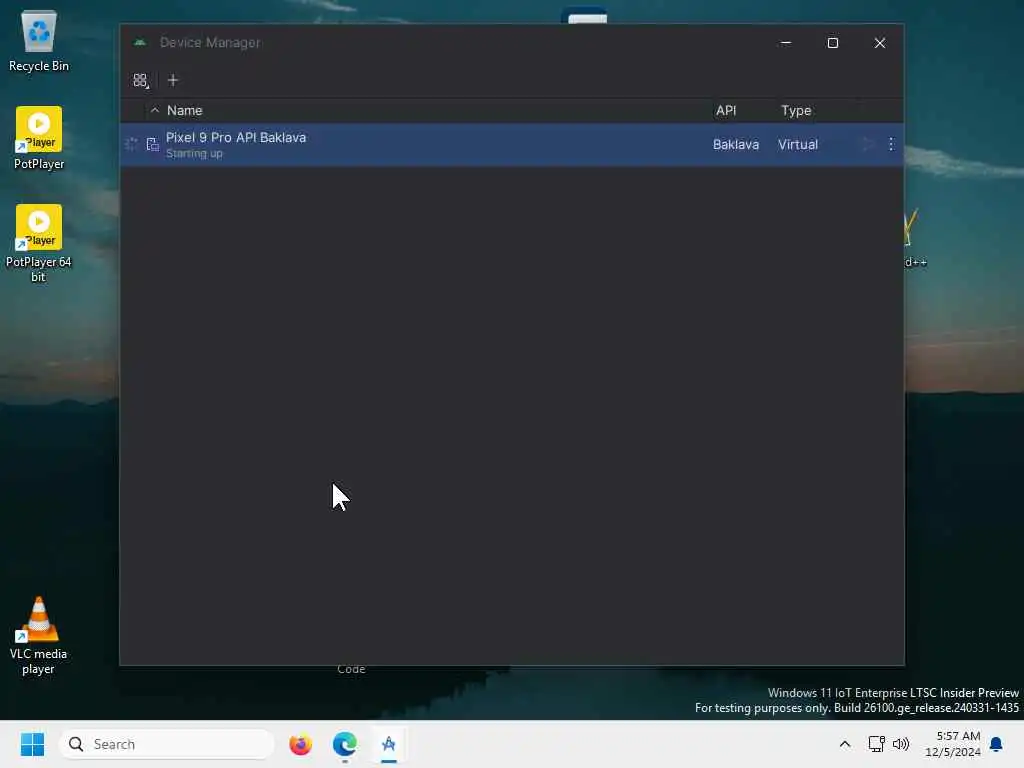Click the Android icon in Device Manager title bar
Viewport: 1024px width, 768px height.
tap(140, 42)
